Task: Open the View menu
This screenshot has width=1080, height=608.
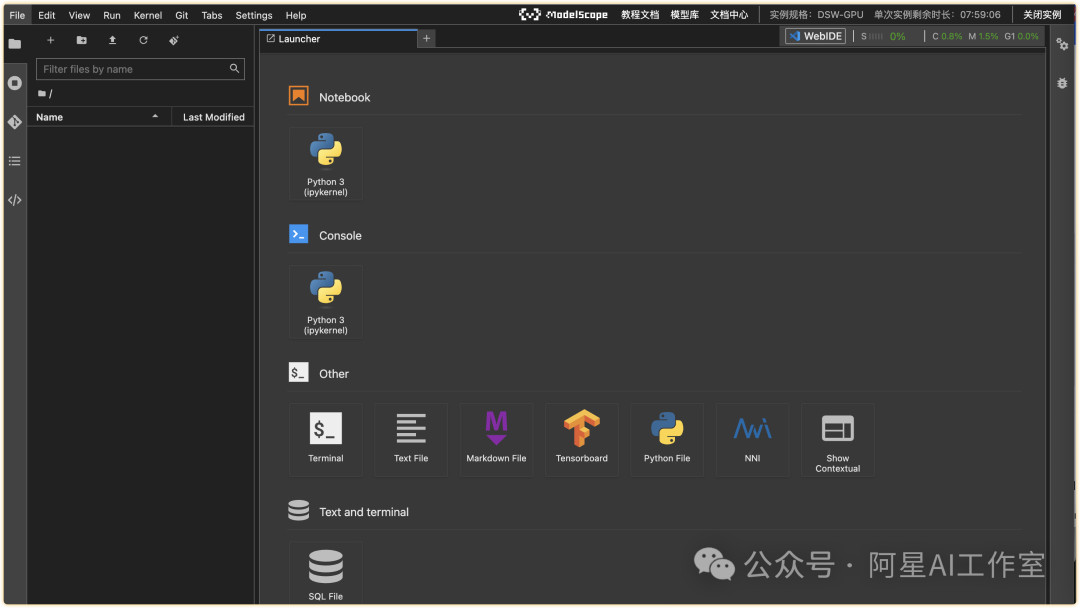Action: tap(79, 15)
